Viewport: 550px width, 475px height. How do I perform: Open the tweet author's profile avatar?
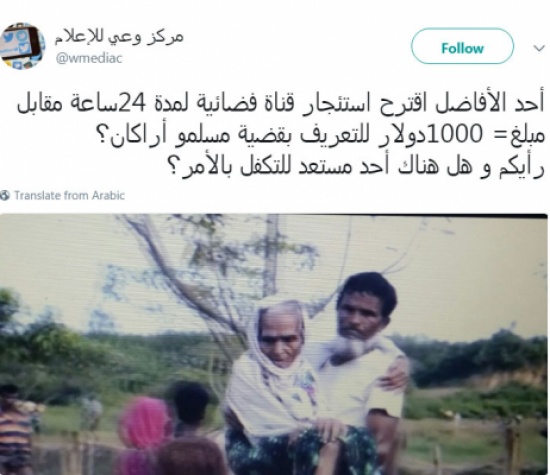pos(22,46)
